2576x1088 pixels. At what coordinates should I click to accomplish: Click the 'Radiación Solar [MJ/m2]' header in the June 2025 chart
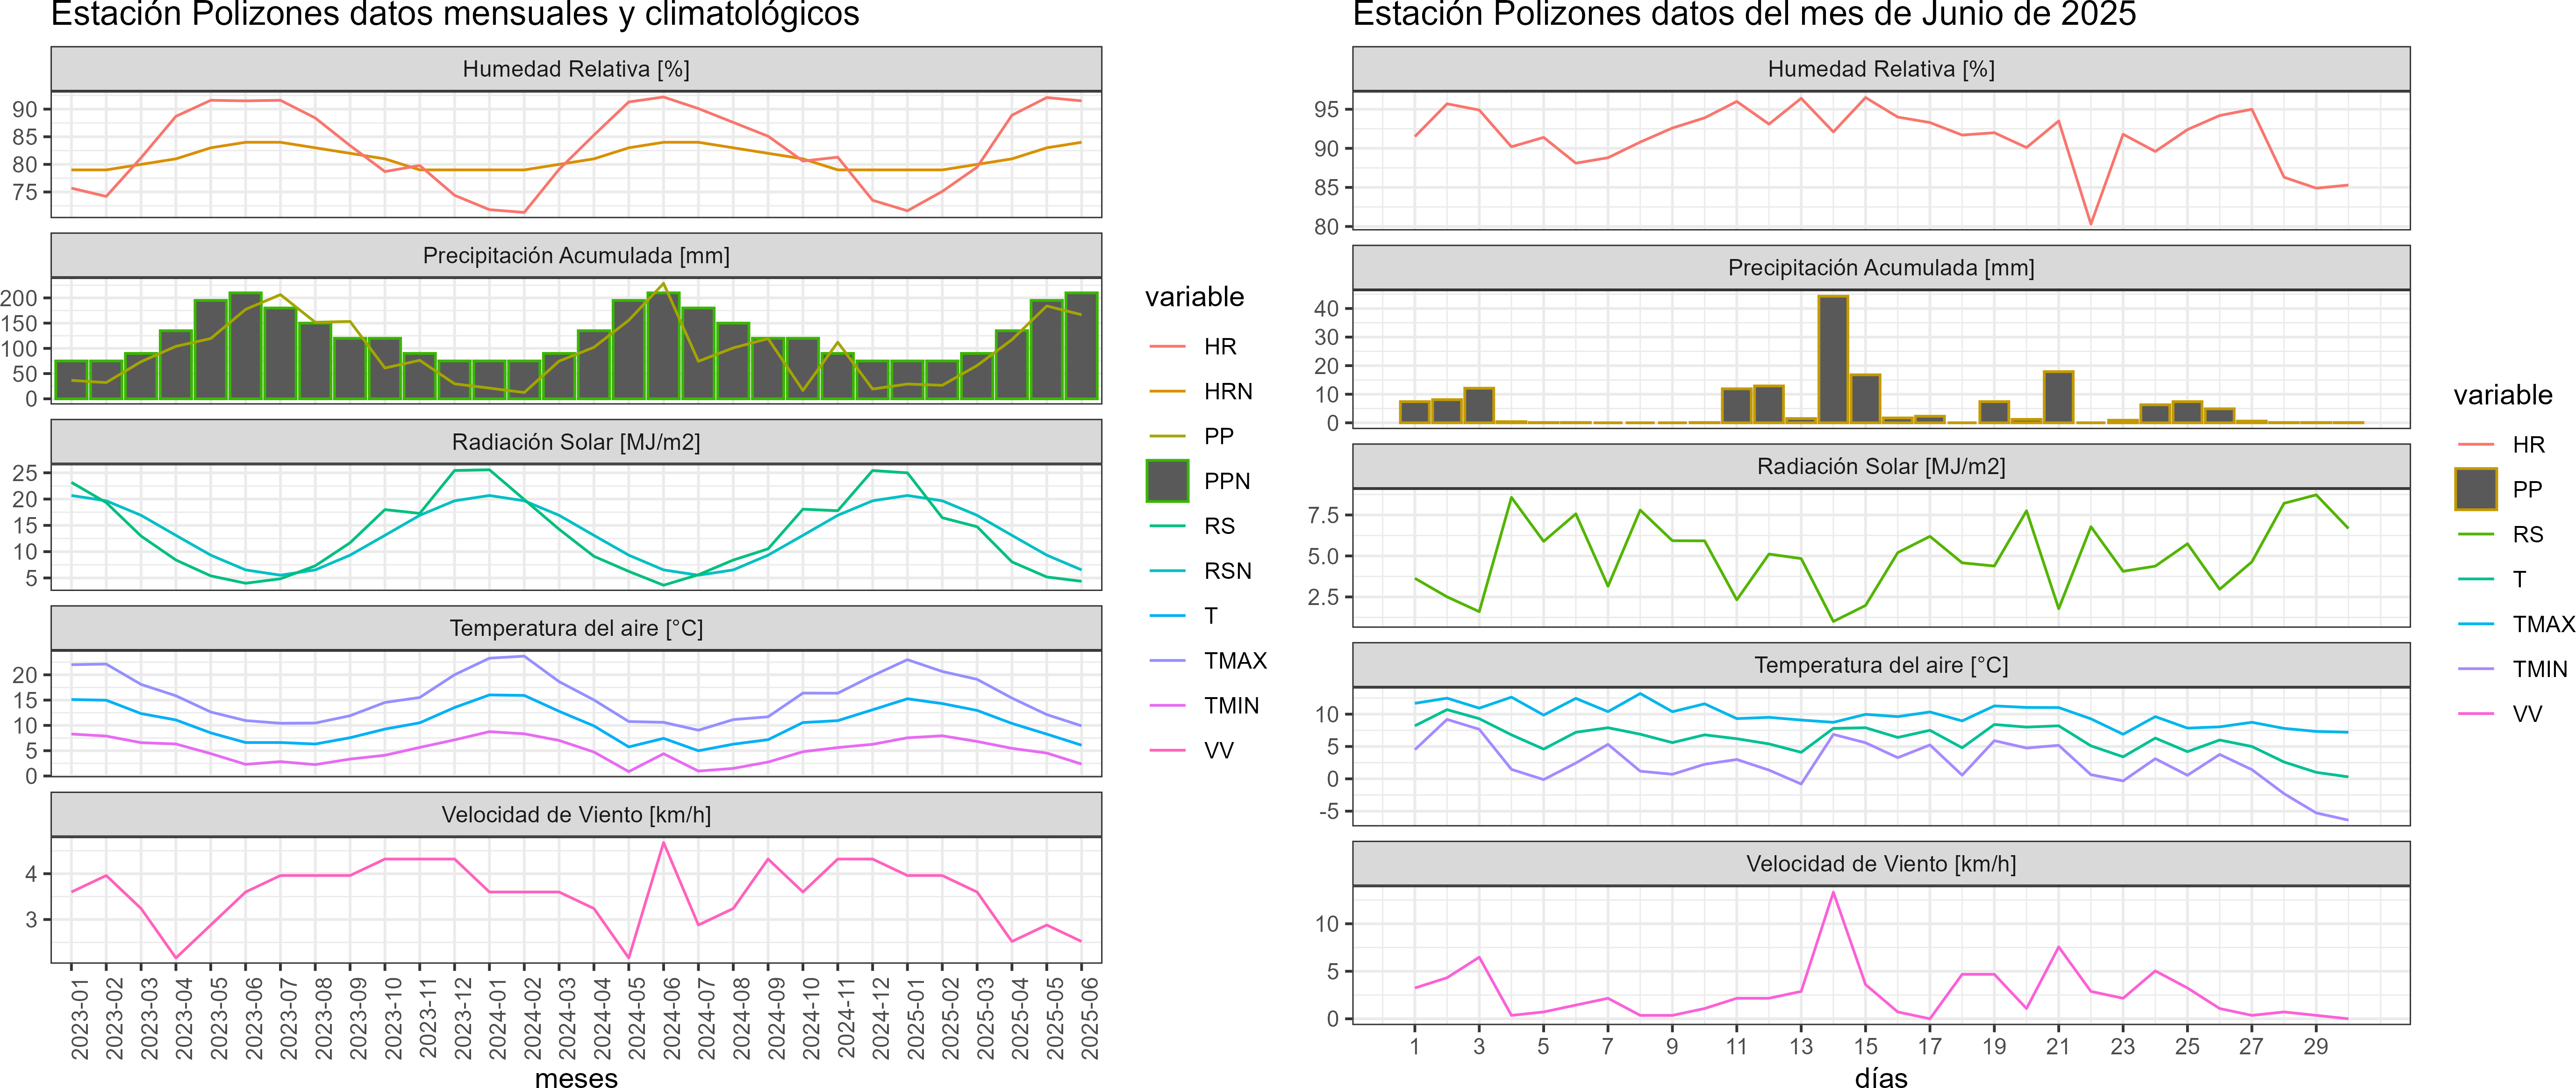click(x=1881, y=467)
